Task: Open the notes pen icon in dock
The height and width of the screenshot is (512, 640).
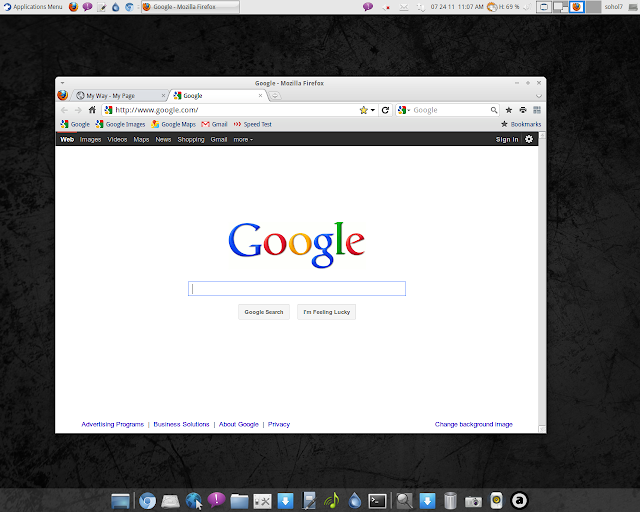Action: (x=309, y=501)
